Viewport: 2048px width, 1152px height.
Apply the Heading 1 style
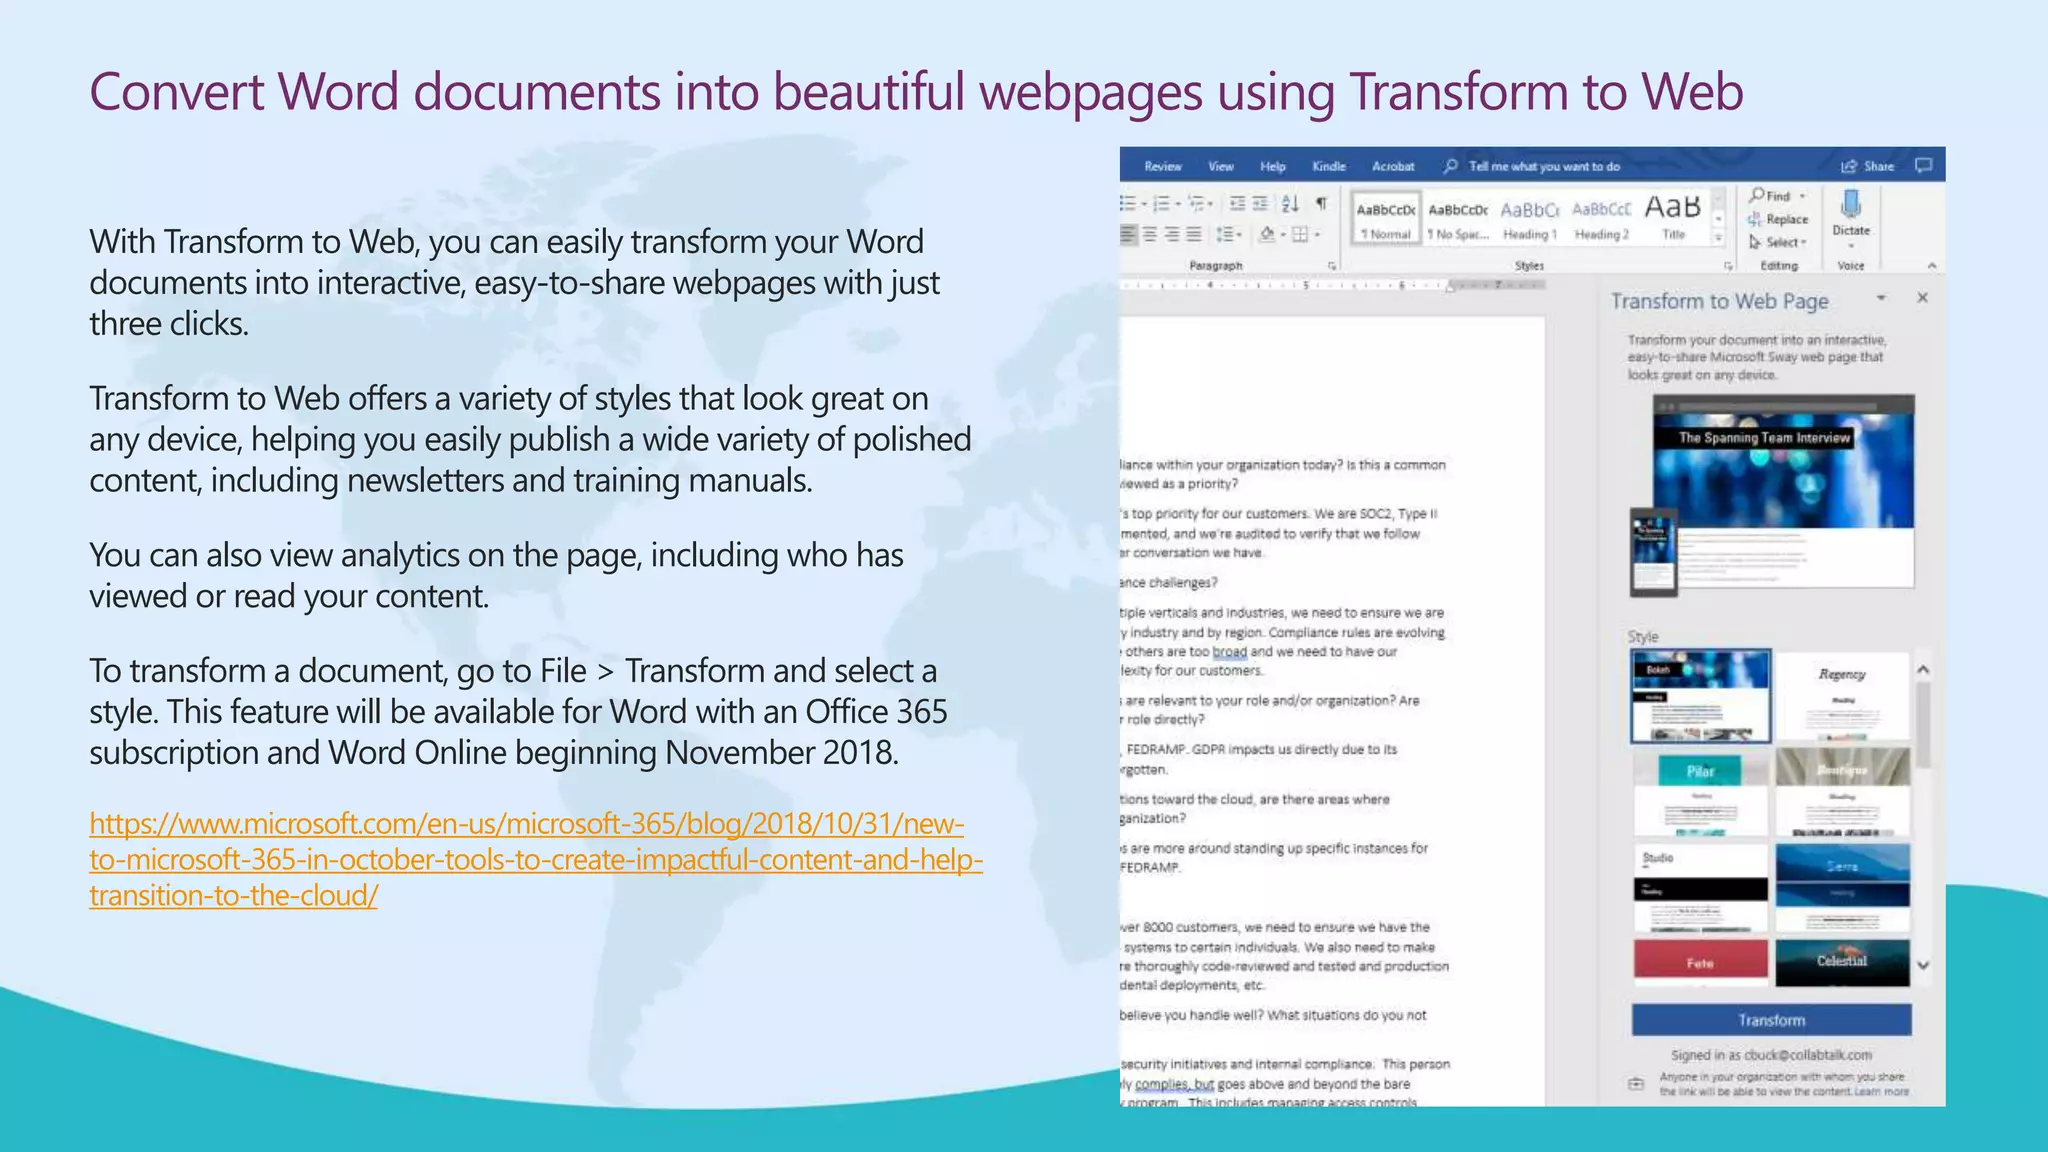(x=1530, y=218)
